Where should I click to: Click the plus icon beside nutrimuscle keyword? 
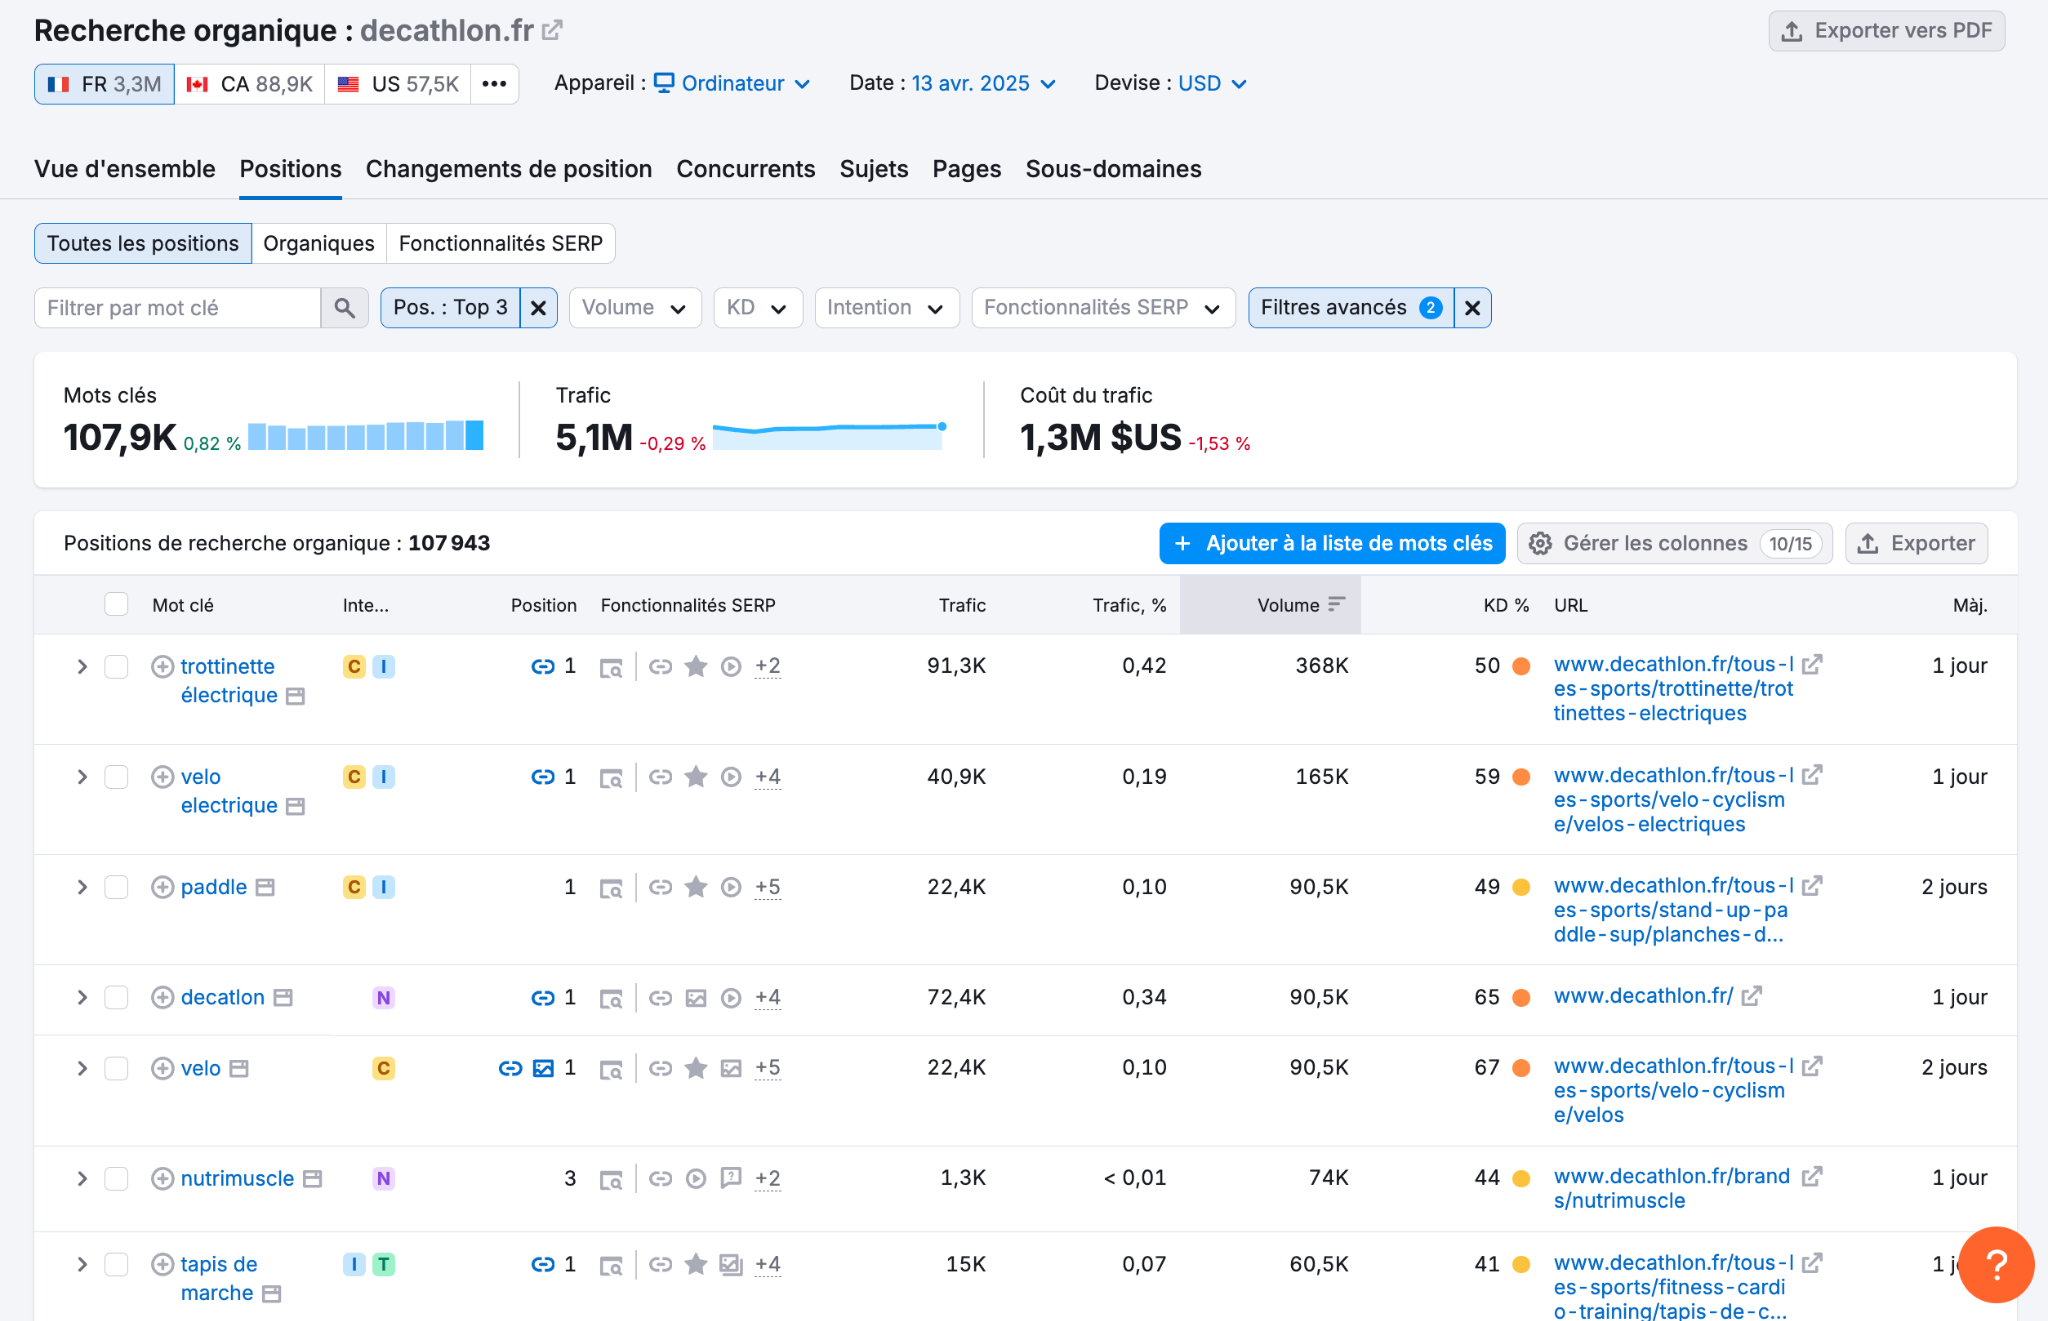click(x=163, y=1179)
